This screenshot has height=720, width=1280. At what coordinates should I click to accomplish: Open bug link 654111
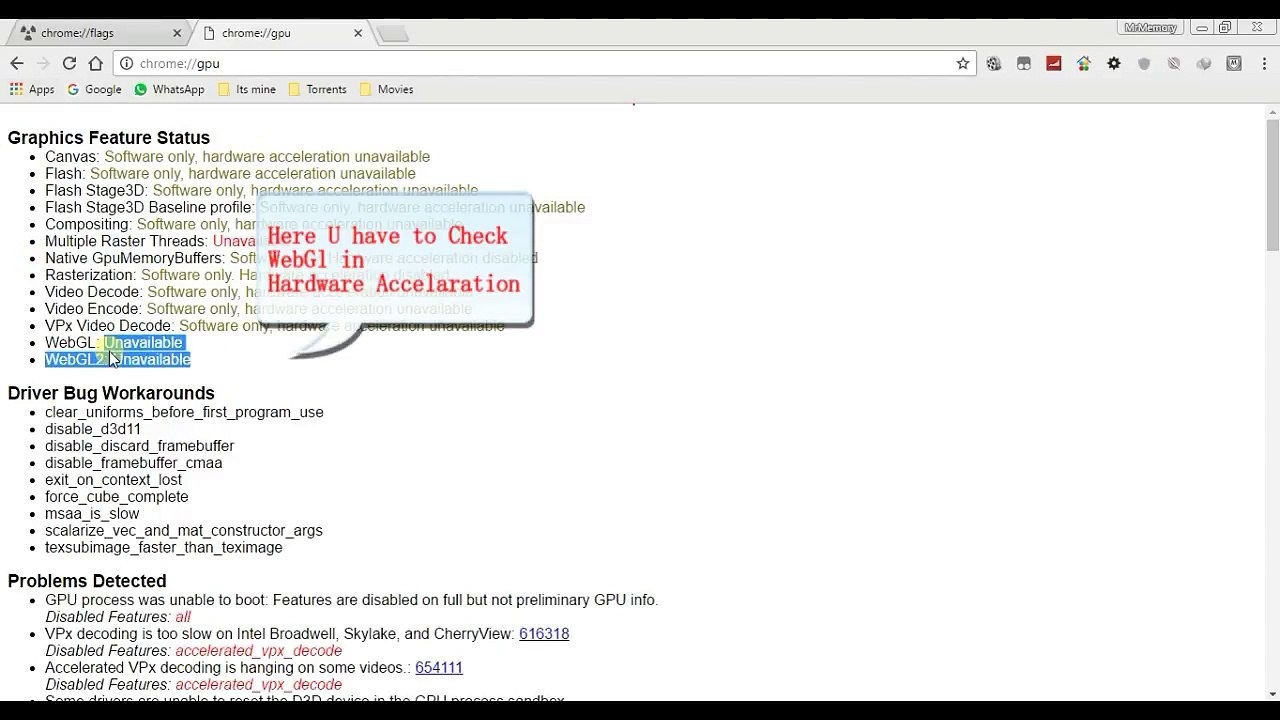click(439, 668)
